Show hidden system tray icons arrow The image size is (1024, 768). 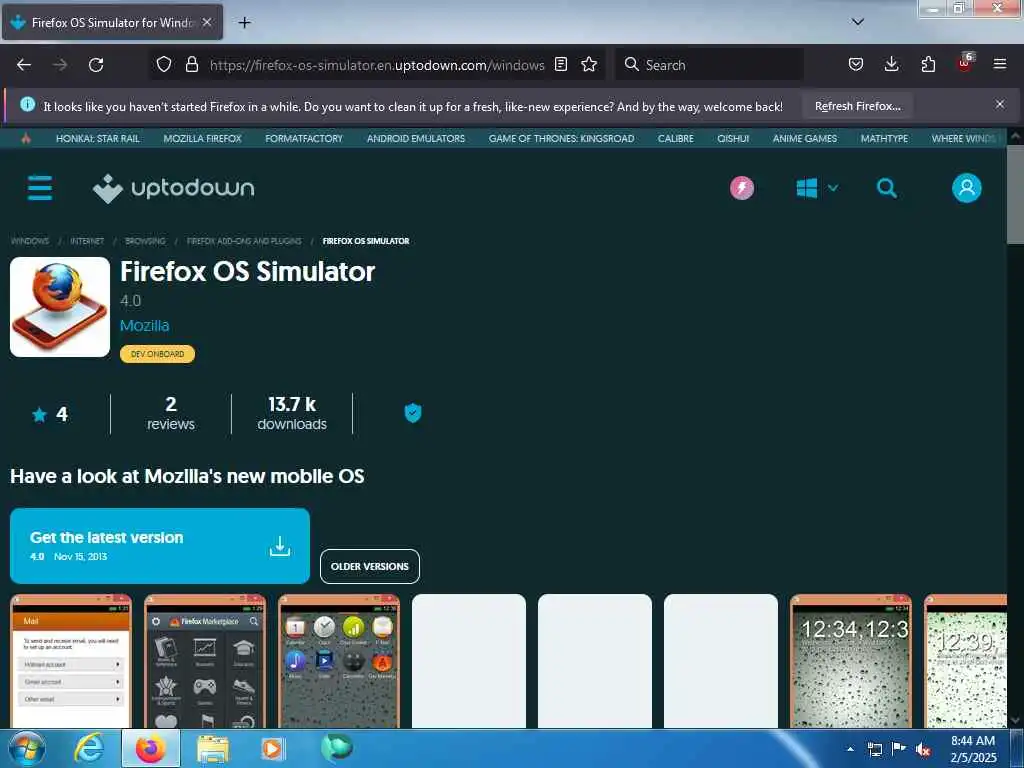pos(850,749)
